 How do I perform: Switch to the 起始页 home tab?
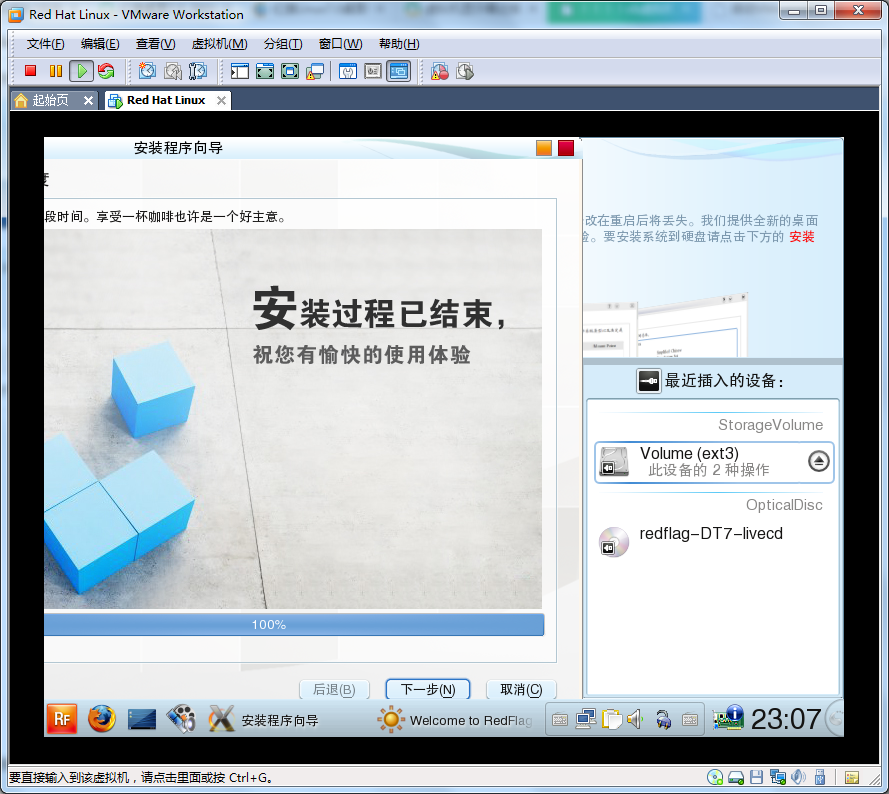(x=50, y=100)
